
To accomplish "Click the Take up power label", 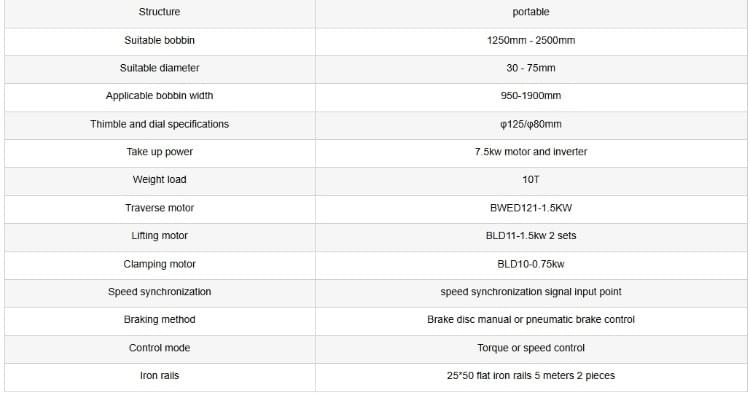I will [160, 152].
